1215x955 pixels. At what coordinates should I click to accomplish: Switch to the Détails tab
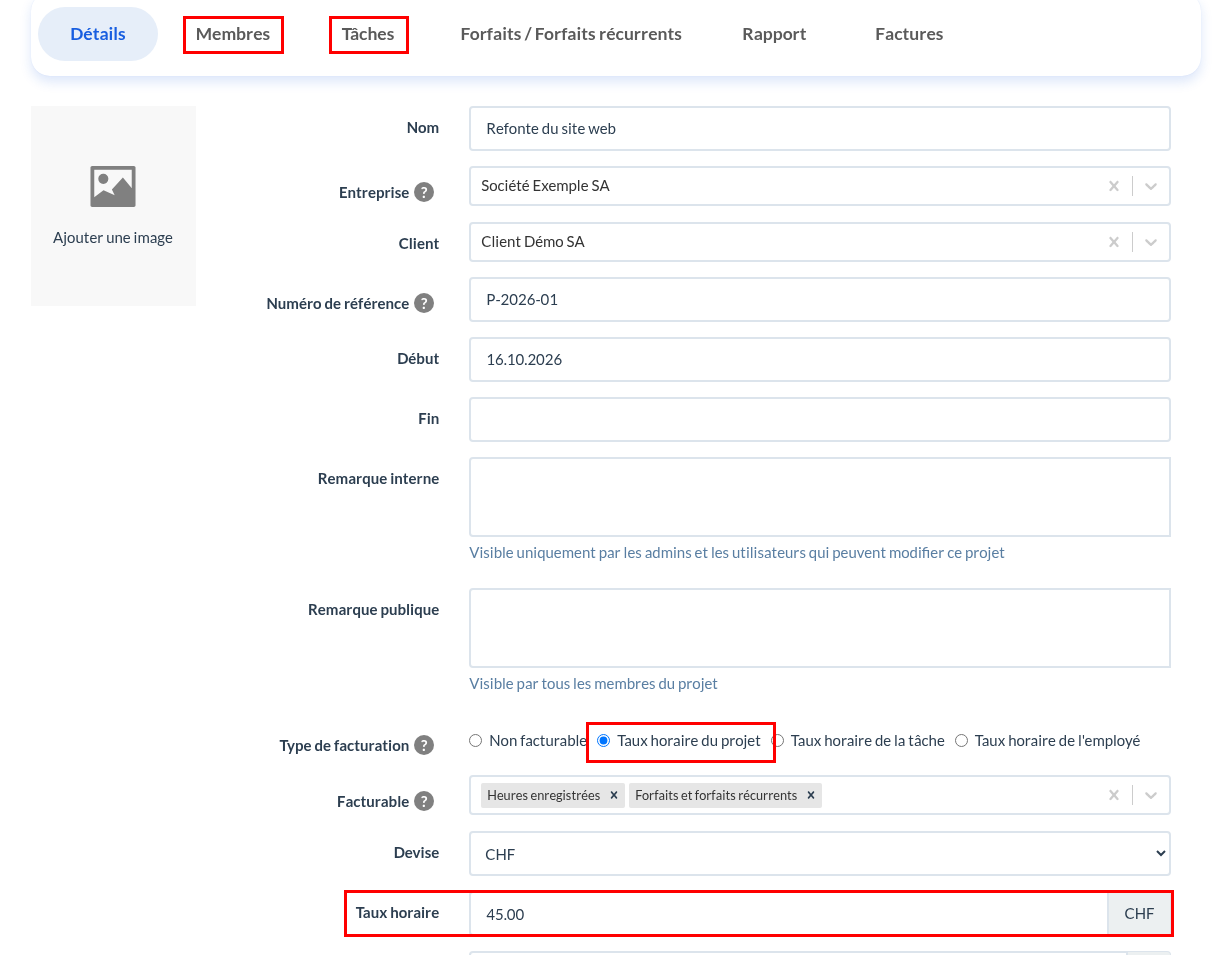(x=98, y=34)
